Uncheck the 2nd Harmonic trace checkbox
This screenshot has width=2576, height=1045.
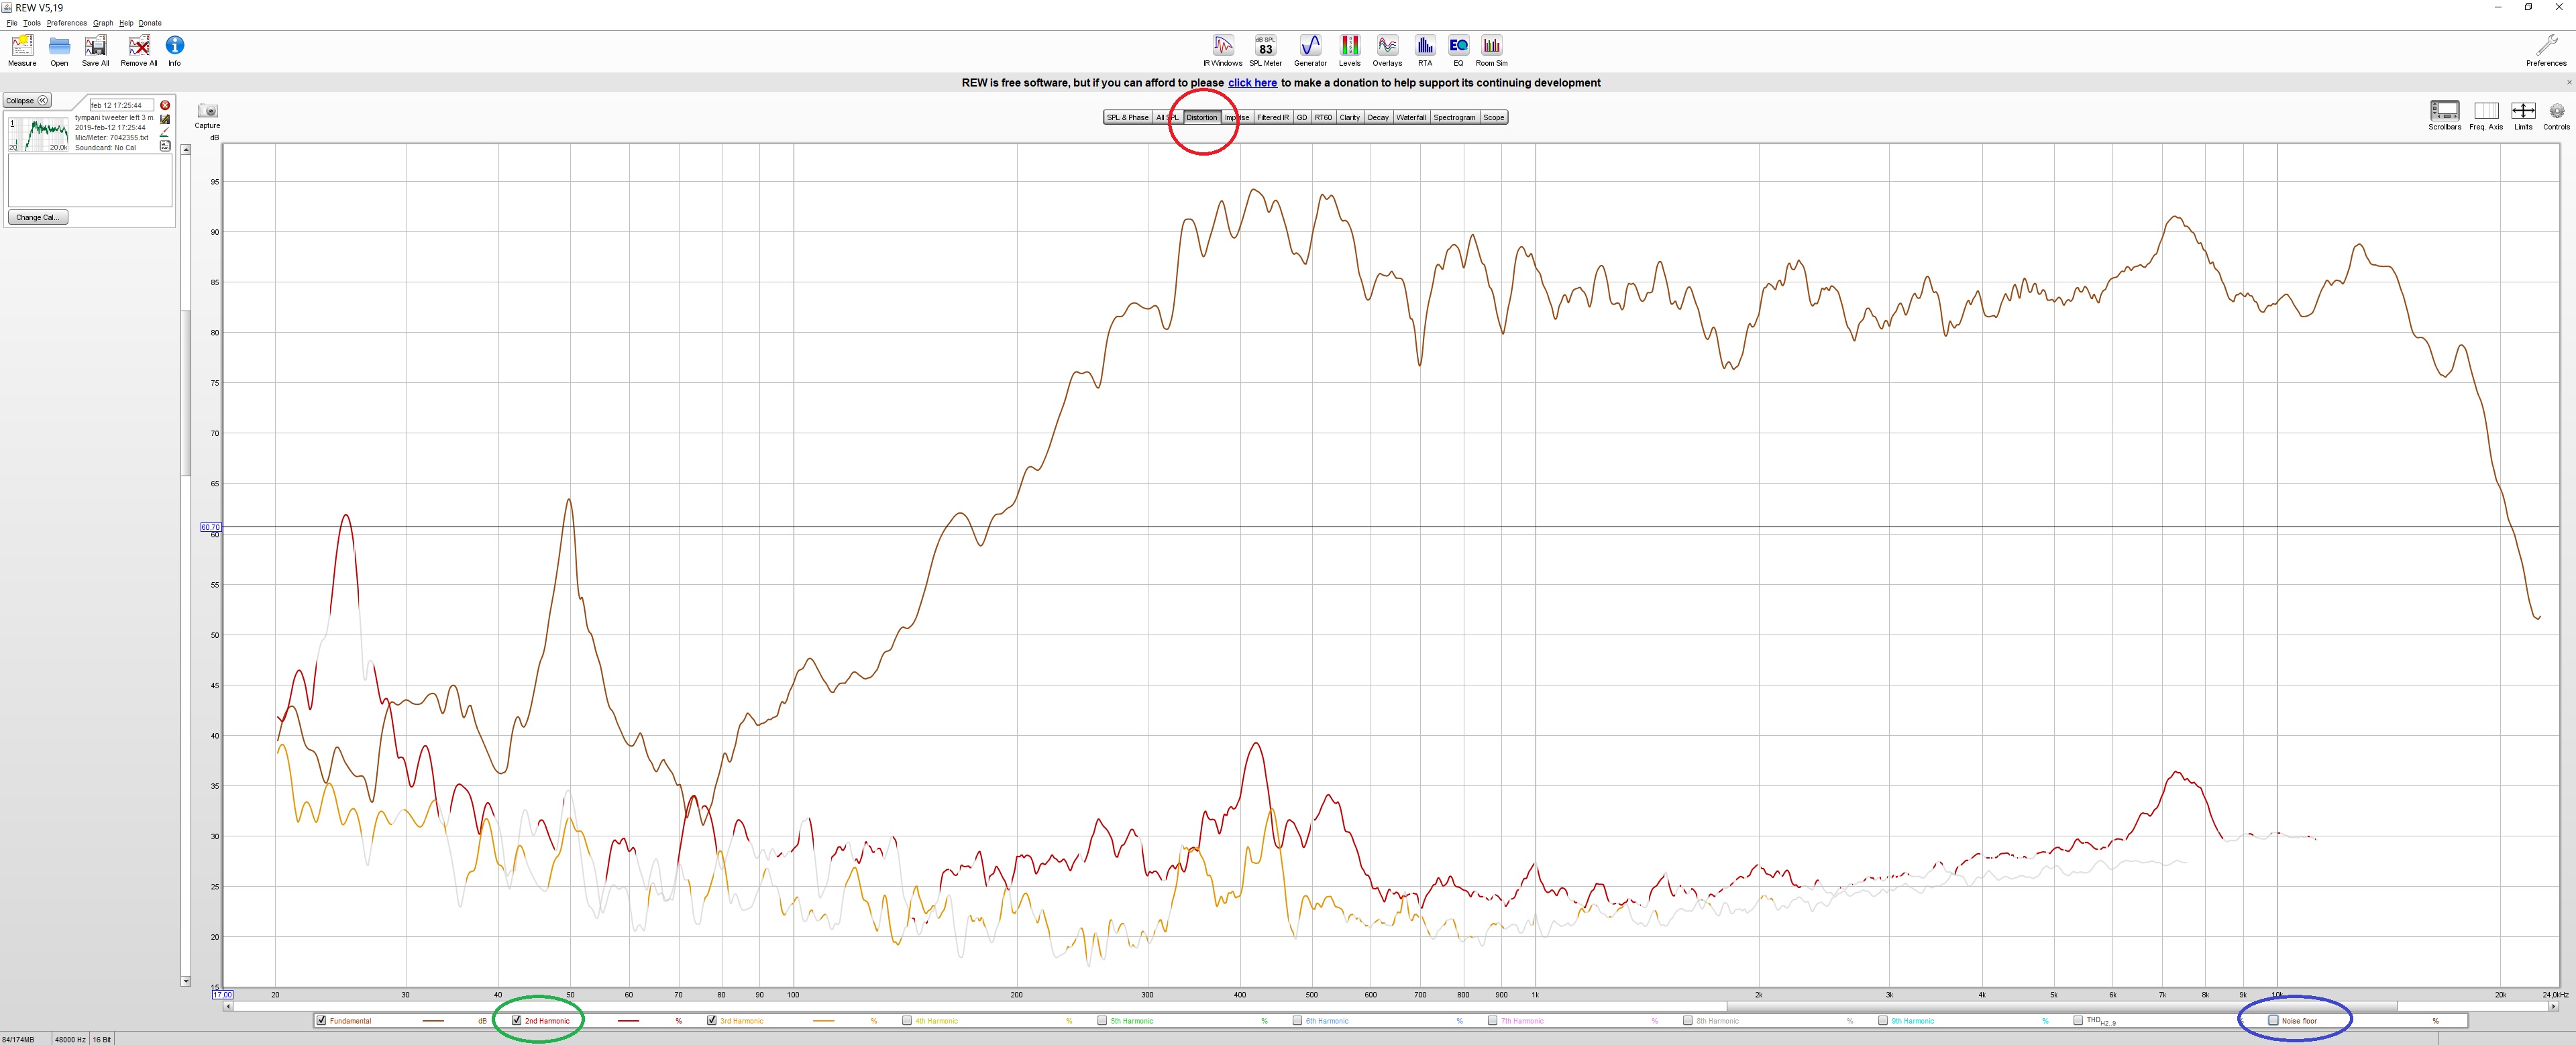point(517,1021)
